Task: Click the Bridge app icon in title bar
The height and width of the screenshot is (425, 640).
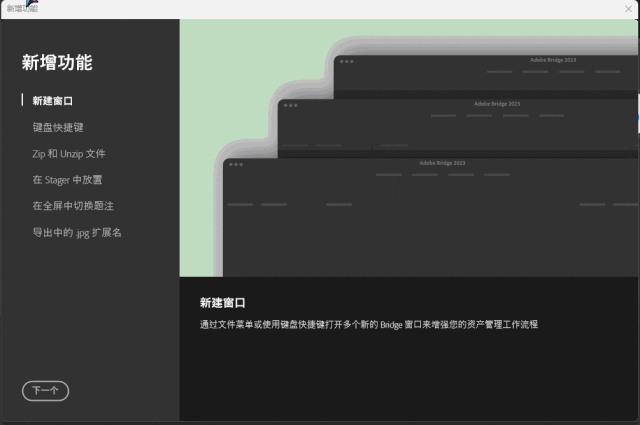Action: click(31, 3)
